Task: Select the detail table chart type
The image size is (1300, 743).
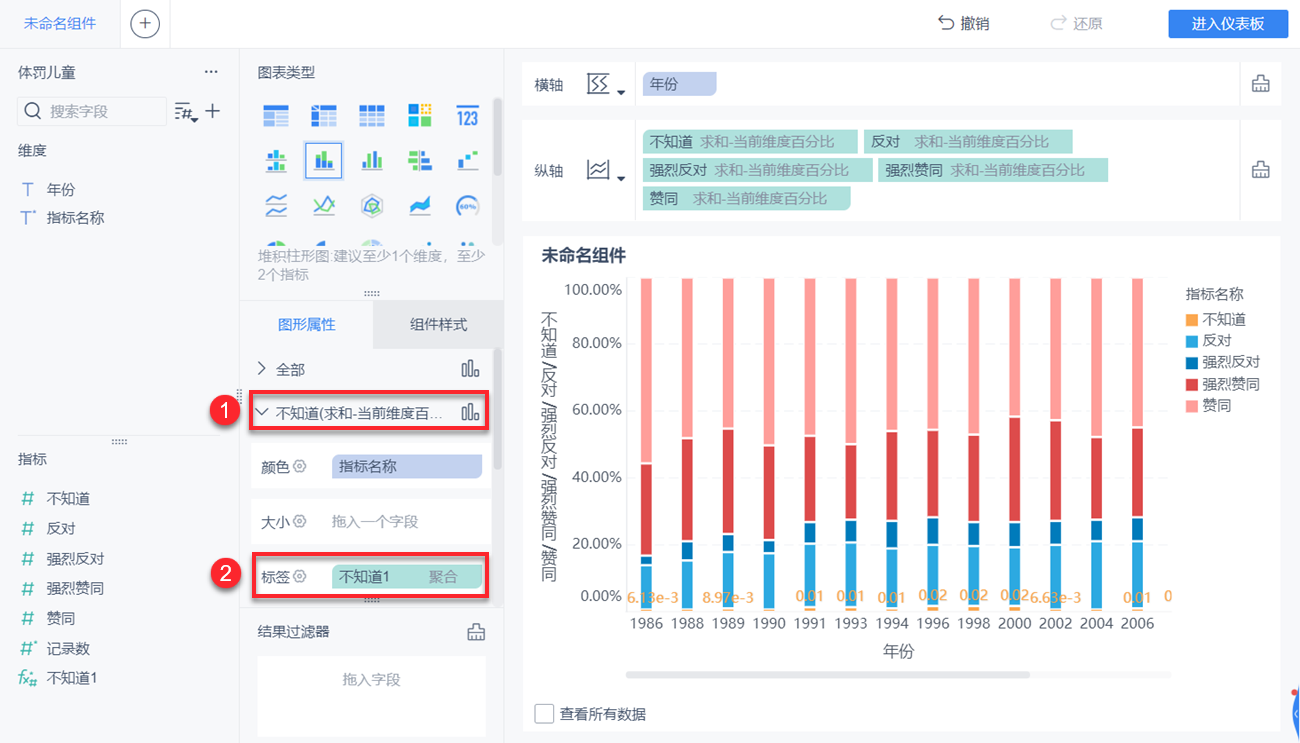Action: [x=372, y=116]
